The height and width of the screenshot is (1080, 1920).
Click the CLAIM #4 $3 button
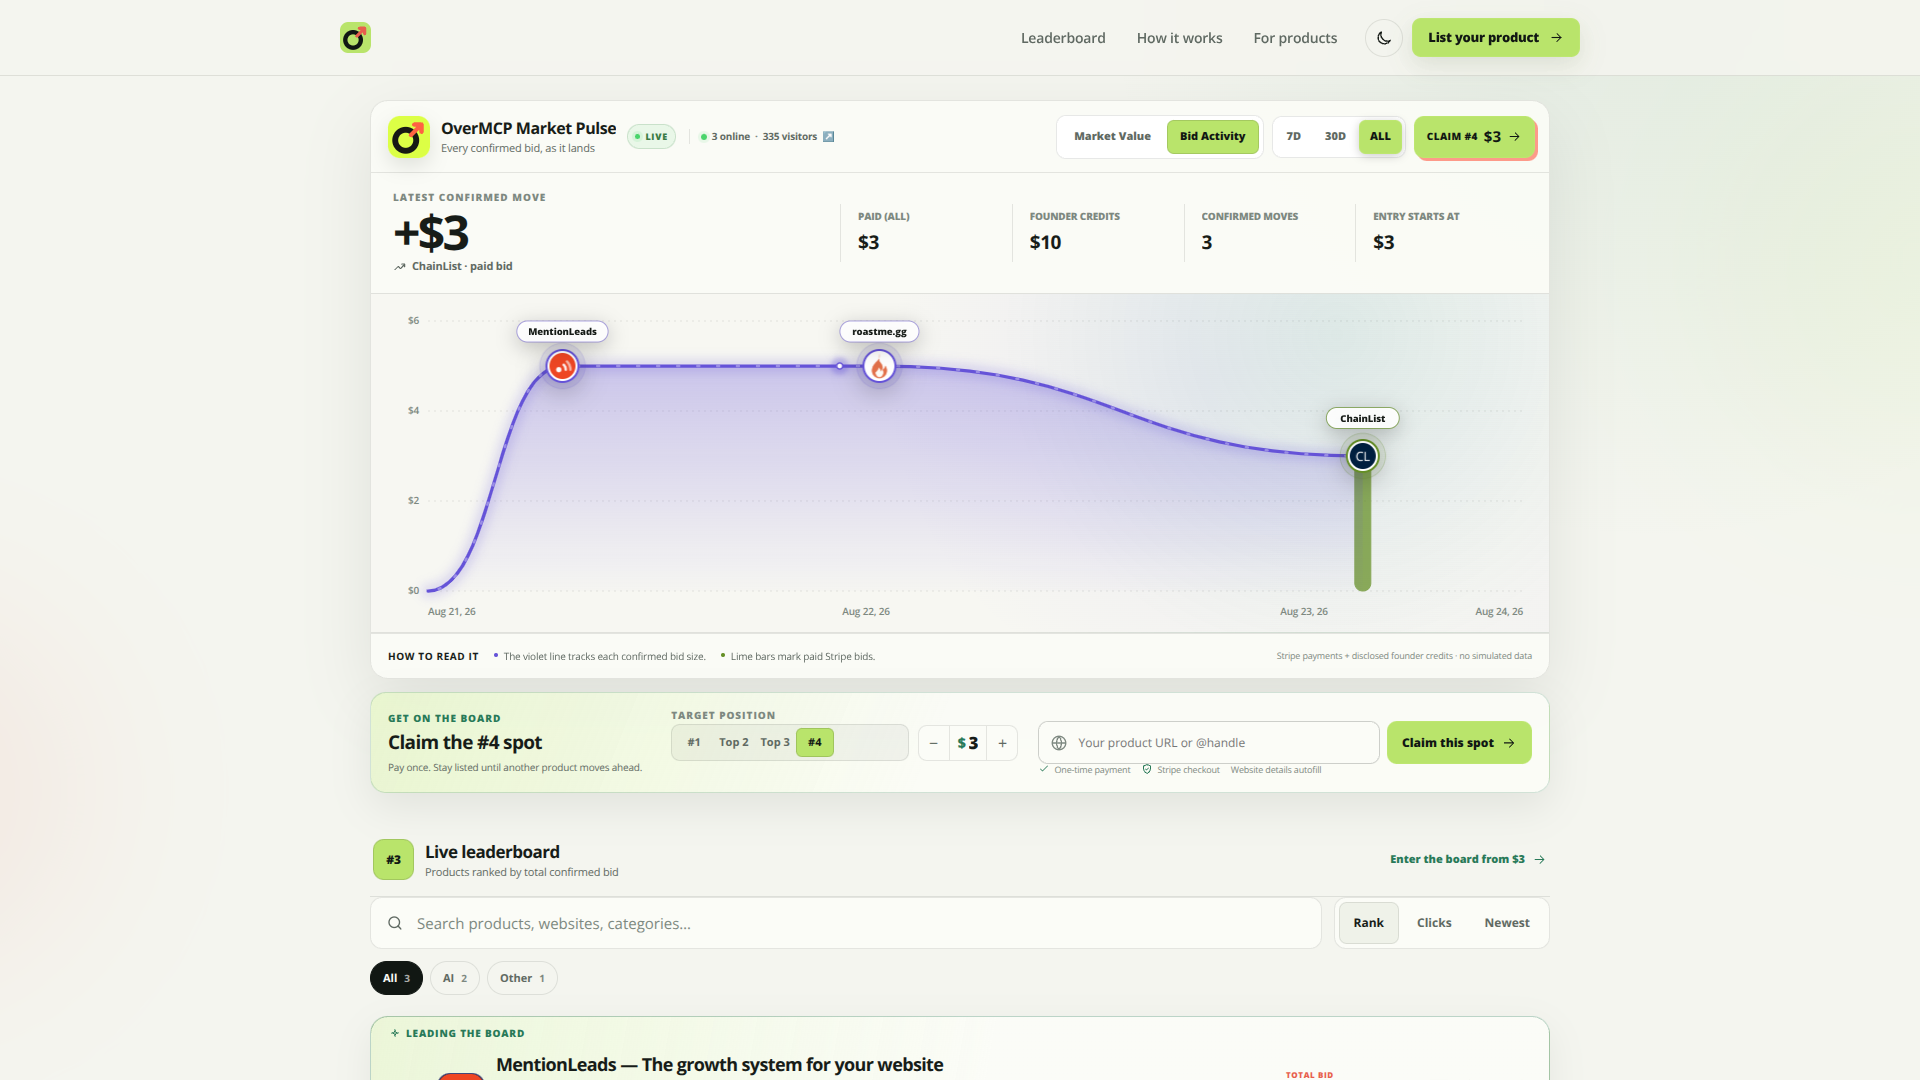pyautogui.click(x=1474, y=137)
